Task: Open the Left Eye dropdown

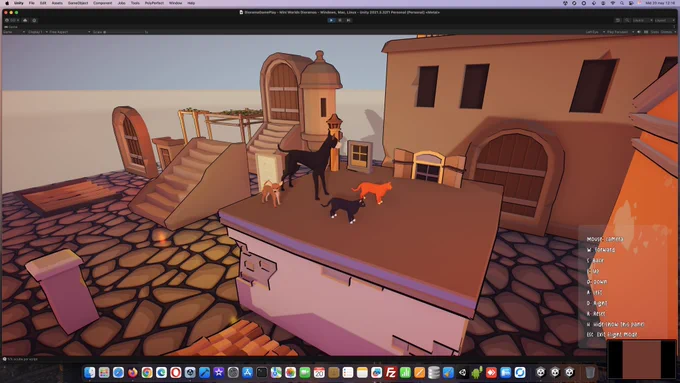Action: tap(595, 32)
